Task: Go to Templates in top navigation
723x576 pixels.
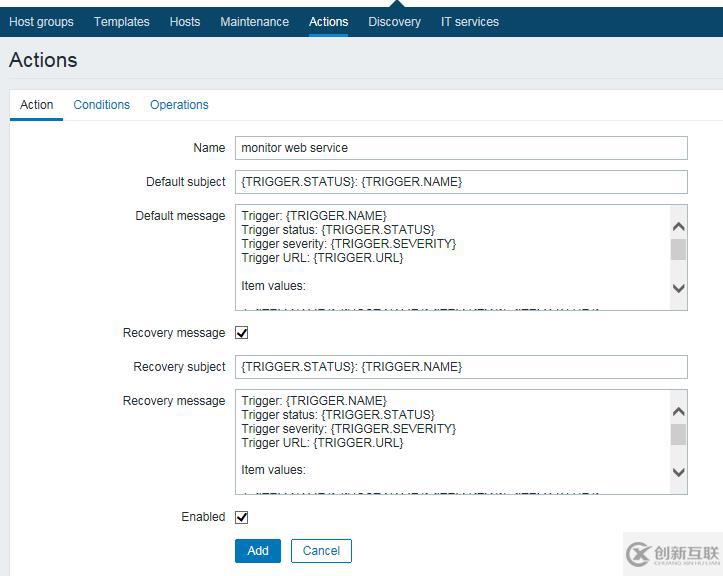Action: [x=122, y=22]
